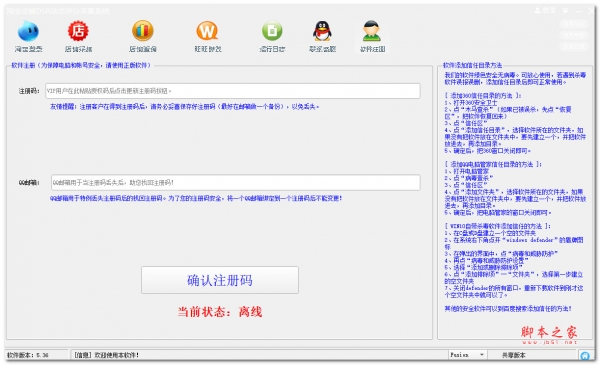
Task: Open the Fusion style dropdown in status bar
Action: point(467,355)
